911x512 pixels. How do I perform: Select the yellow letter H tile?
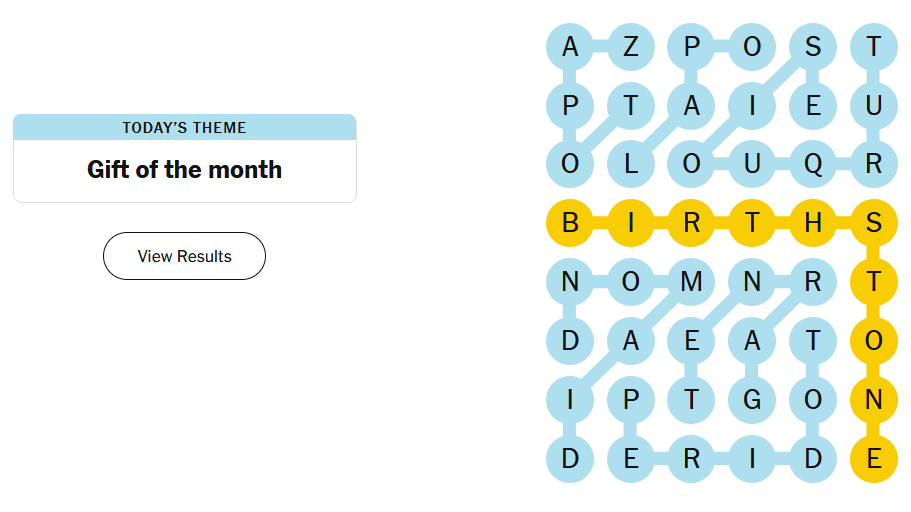pos(813,223)
